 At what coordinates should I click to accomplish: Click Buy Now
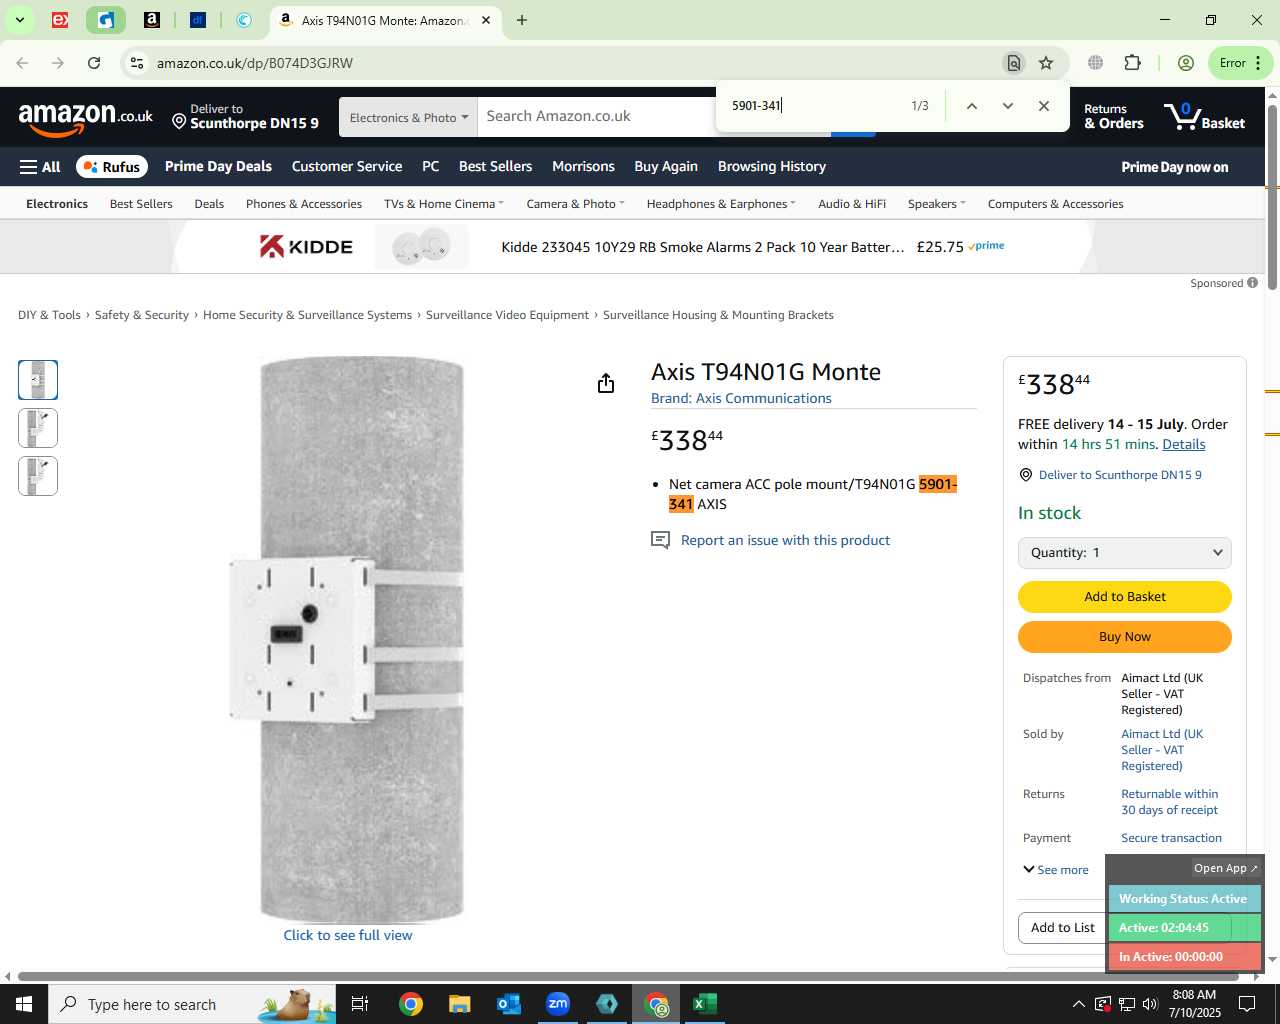[x=1124, y=637]
